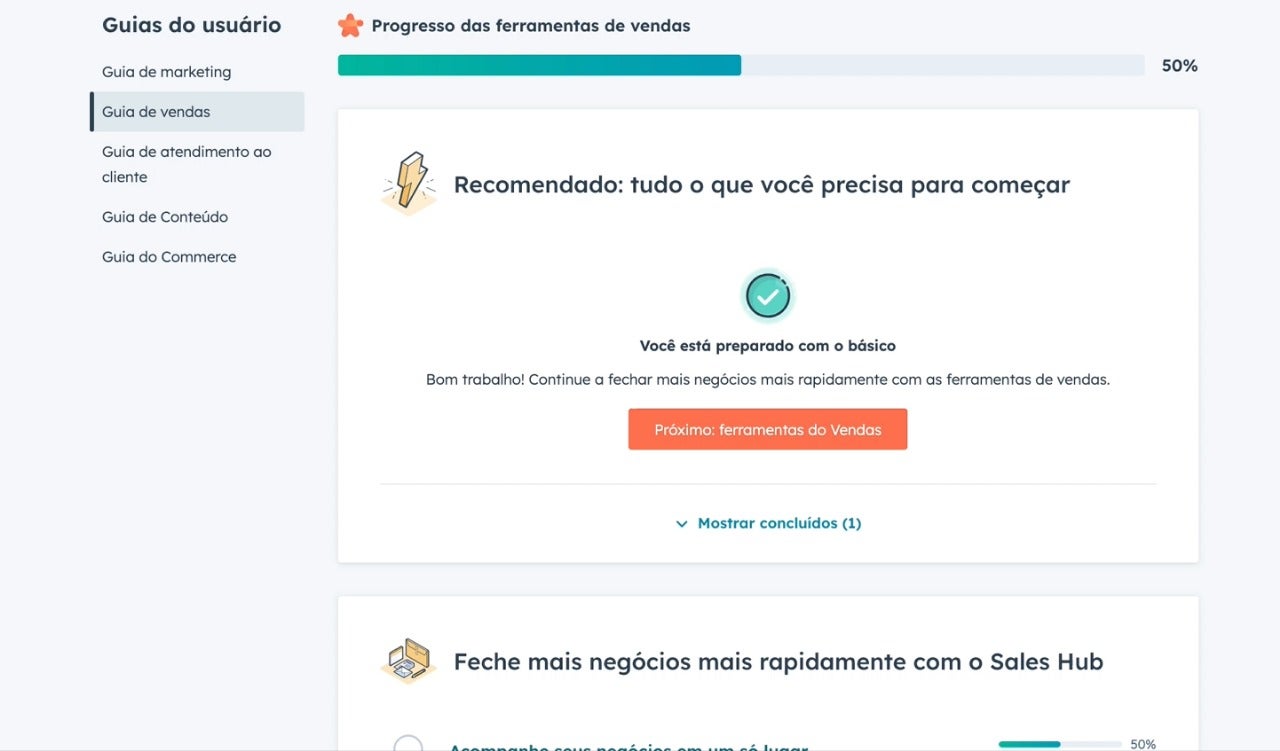The height and width of the screenshot is (751, 1280).
Task: Select the empty circle for the first Sales Hub task
Action: 408,744
